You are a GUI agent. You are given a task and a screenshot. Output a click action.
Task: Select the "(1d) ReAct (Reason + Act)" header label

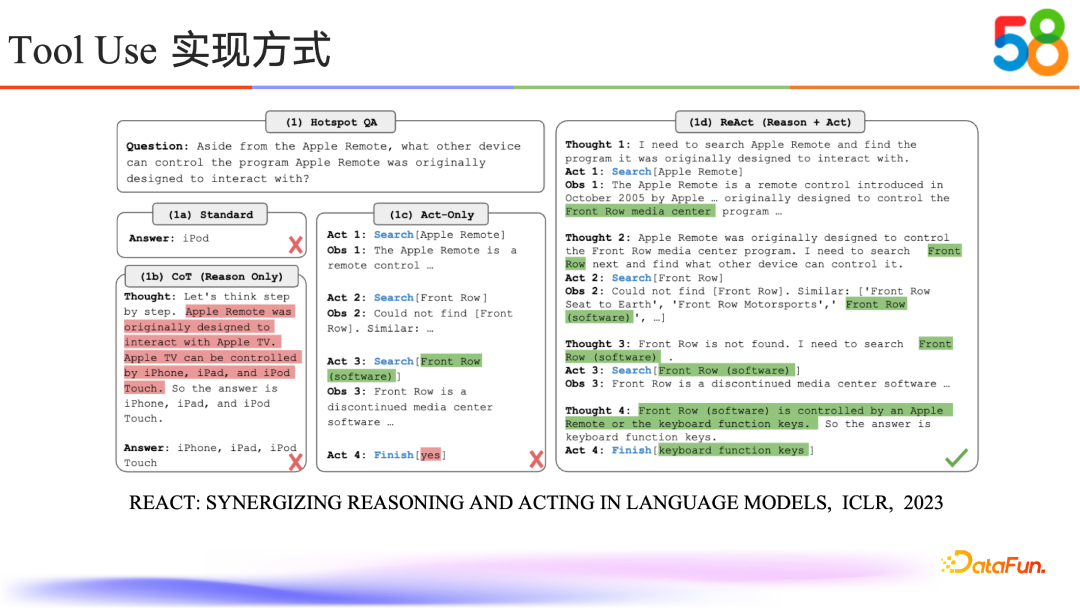tap(770, 122)
